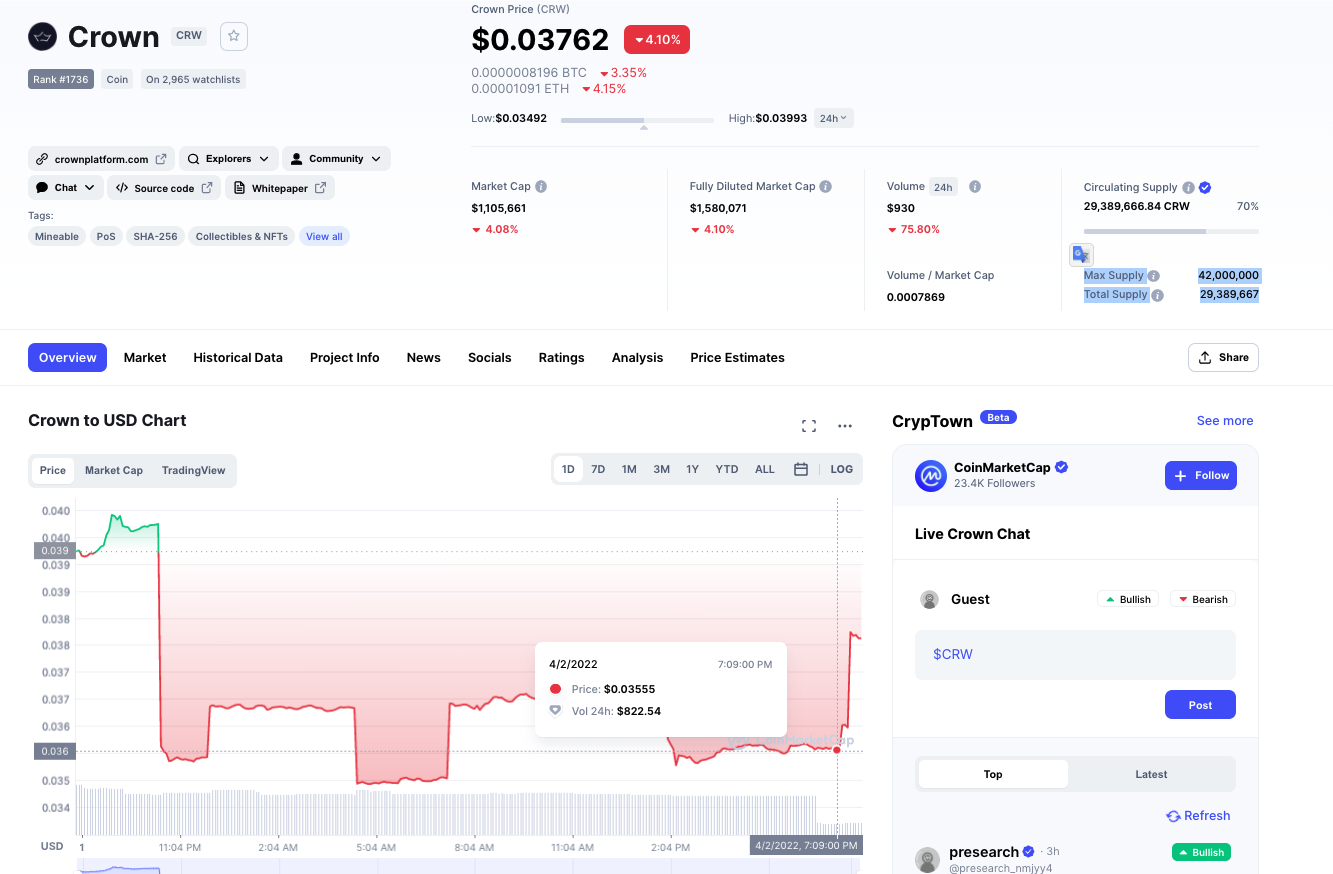Viewport: 1333px width, 874px height.
Task: Show info for Max Supply
Action: pyautogui.click(x=1154, y=276)
